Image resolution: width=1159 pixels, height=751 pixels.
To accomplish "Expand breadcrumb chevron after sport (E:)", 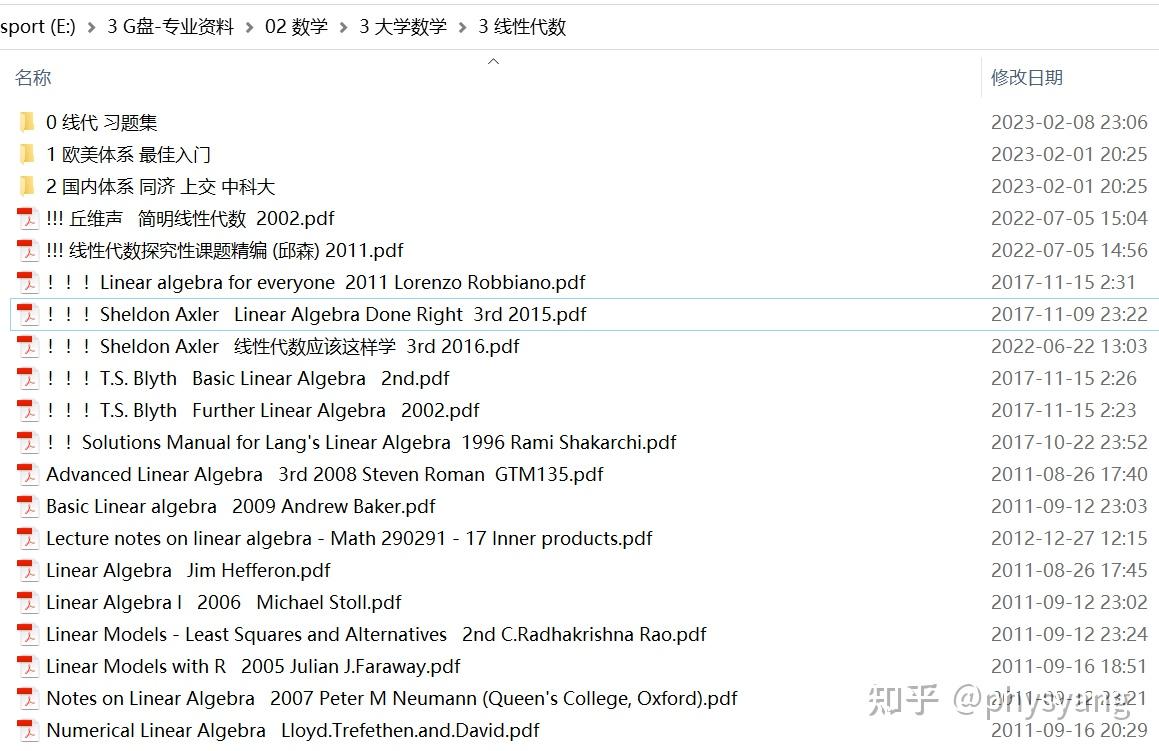I will [x=91, y=27].
